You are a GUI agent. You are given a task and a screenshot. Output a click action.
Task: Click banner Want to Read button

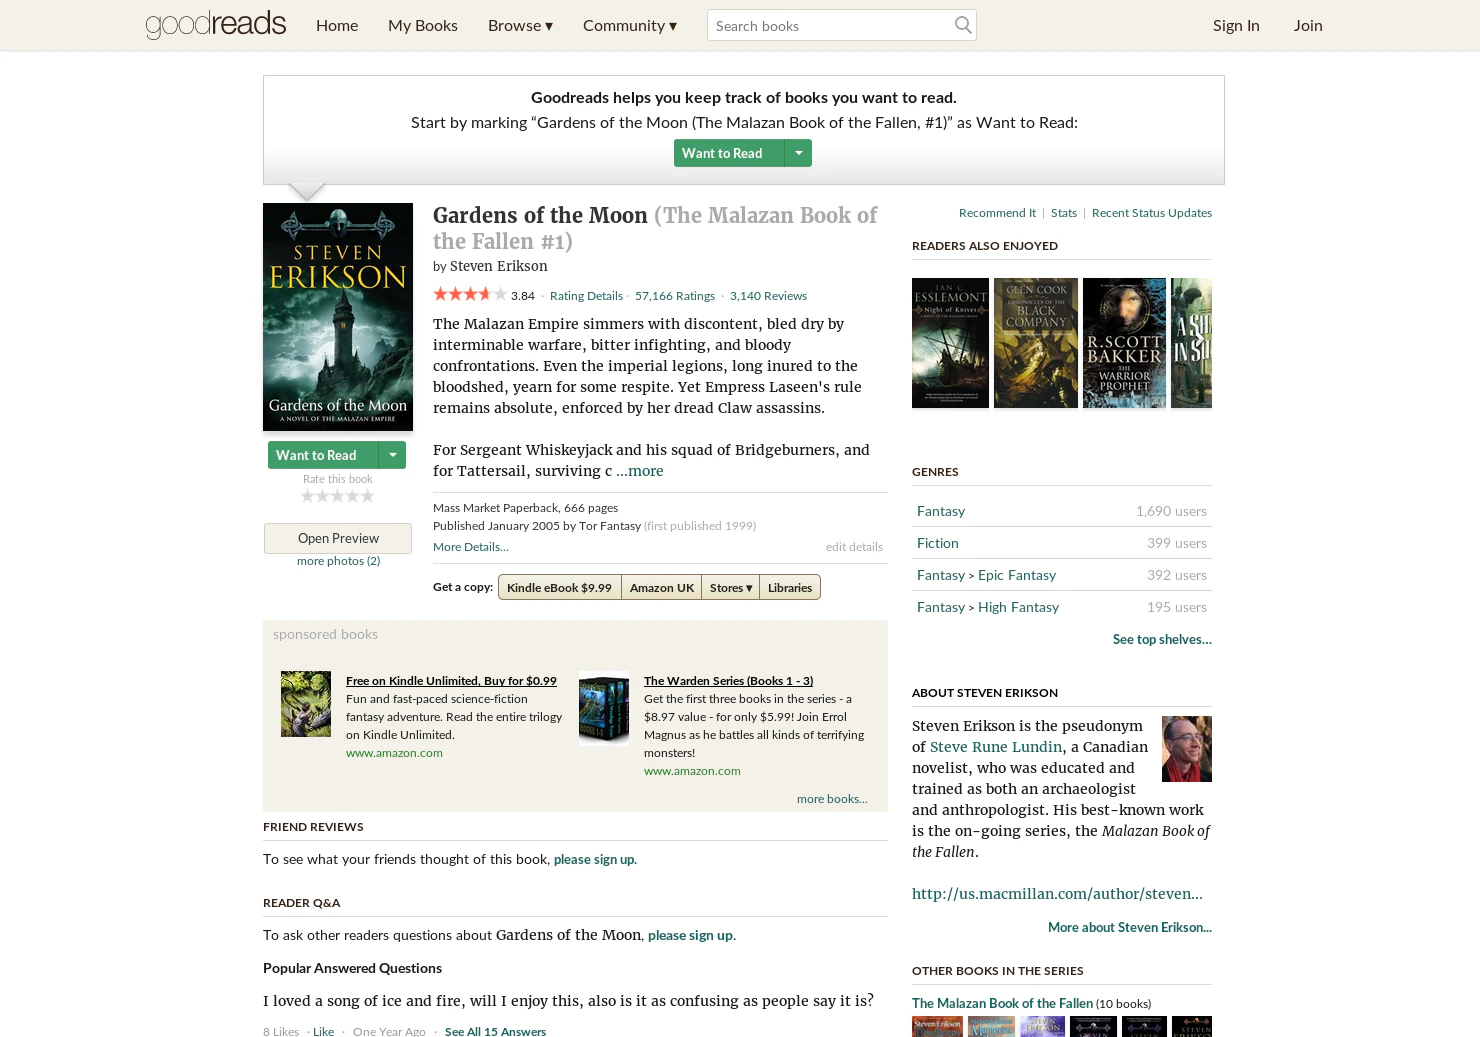click(729, 153)
